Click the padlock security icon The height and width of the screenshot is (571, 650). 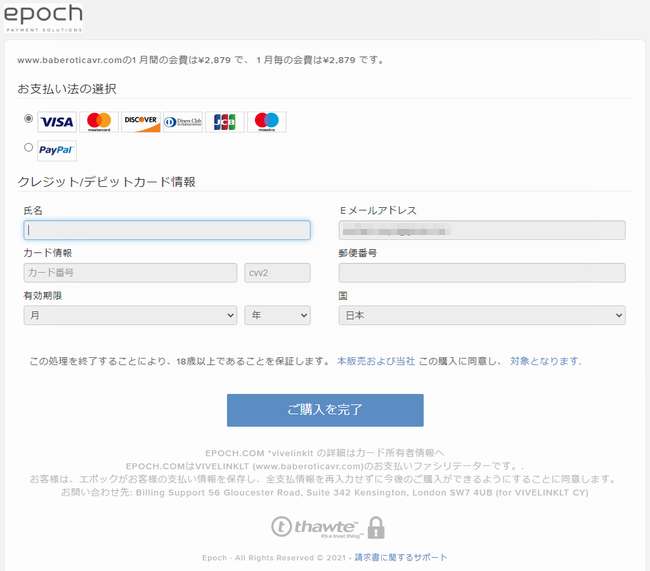tap(376, 527)
